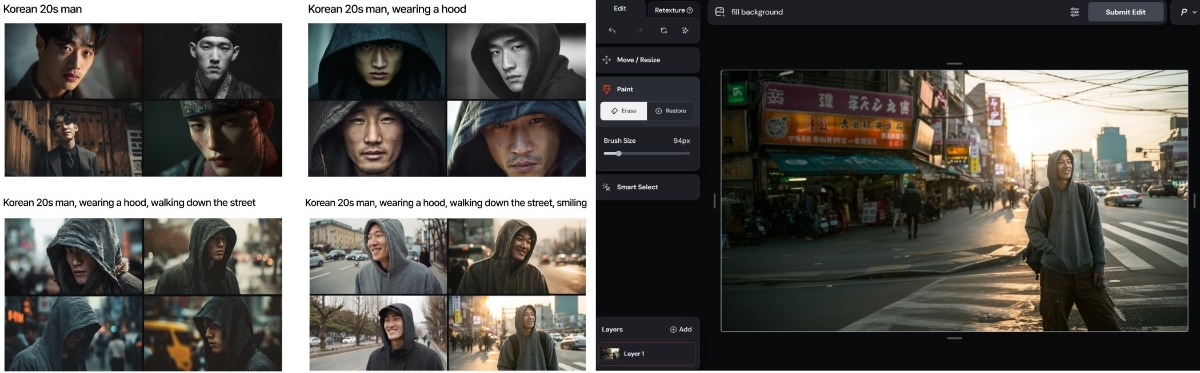Click the Submit Edit button

coord(1126,12)
